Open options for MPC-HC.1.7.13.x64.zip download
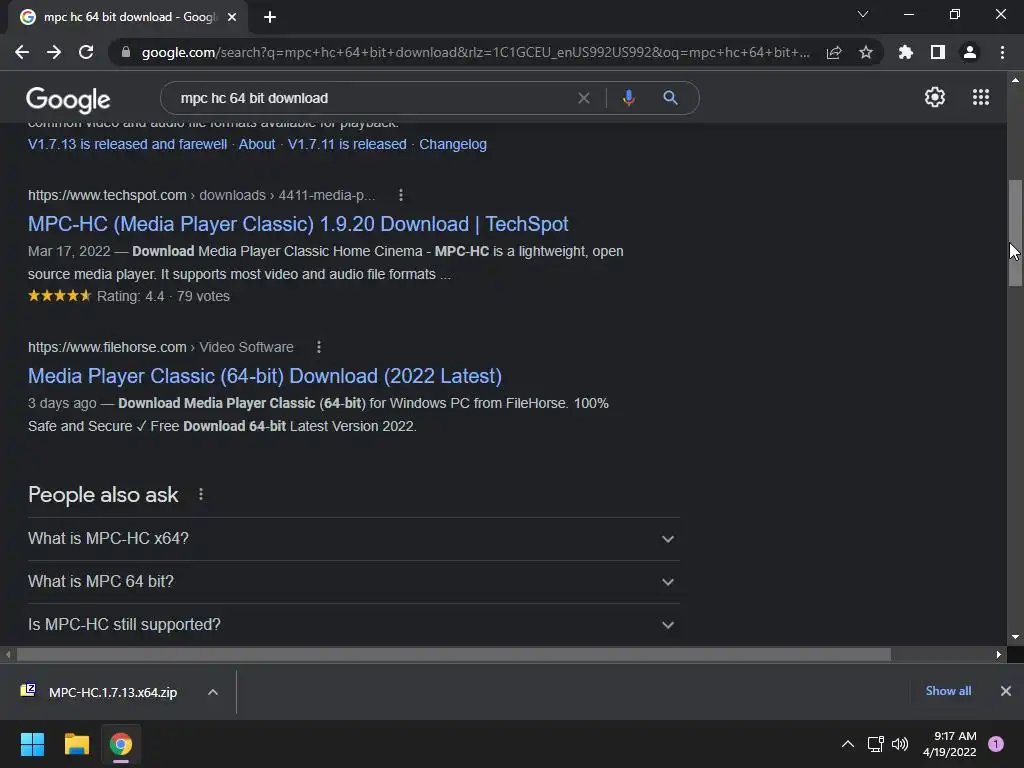Screen dimensions: 1024x768 point(213,692)
